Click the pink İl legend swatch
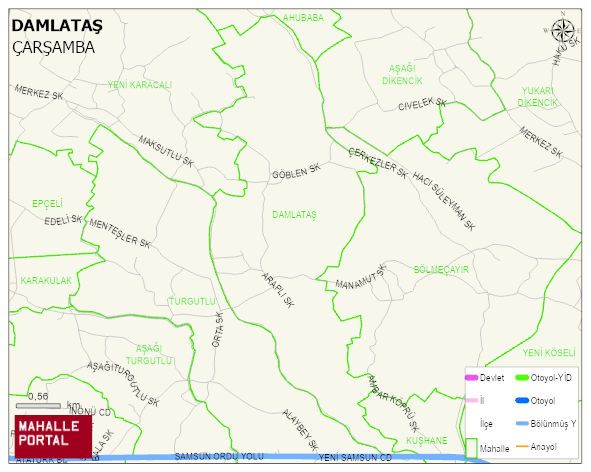Screen dimensions: 591x472 tap(471, 400)
